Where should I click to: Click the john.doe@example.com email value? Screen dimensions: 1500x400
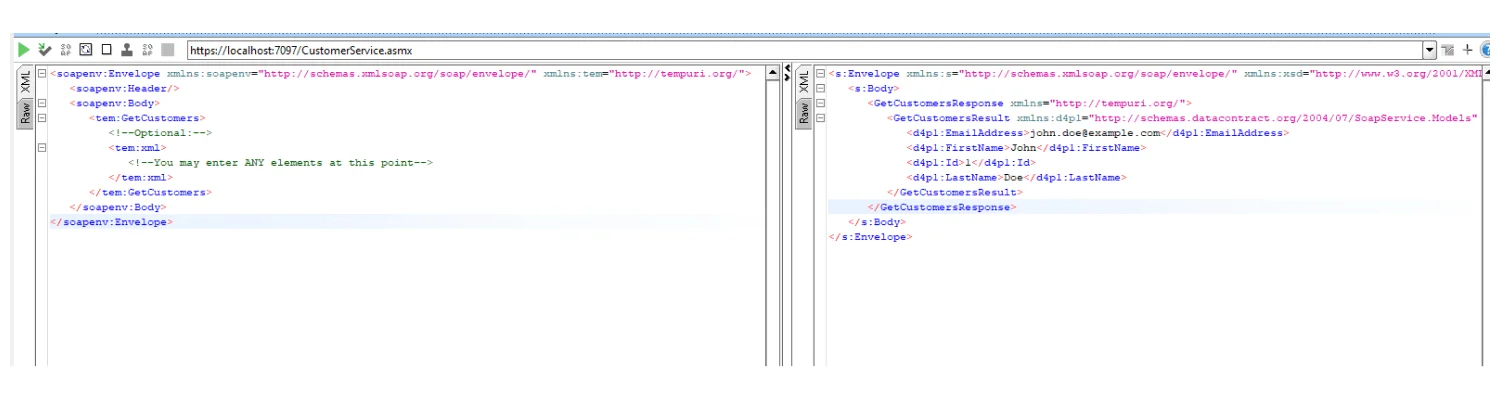pos(1095,133)
